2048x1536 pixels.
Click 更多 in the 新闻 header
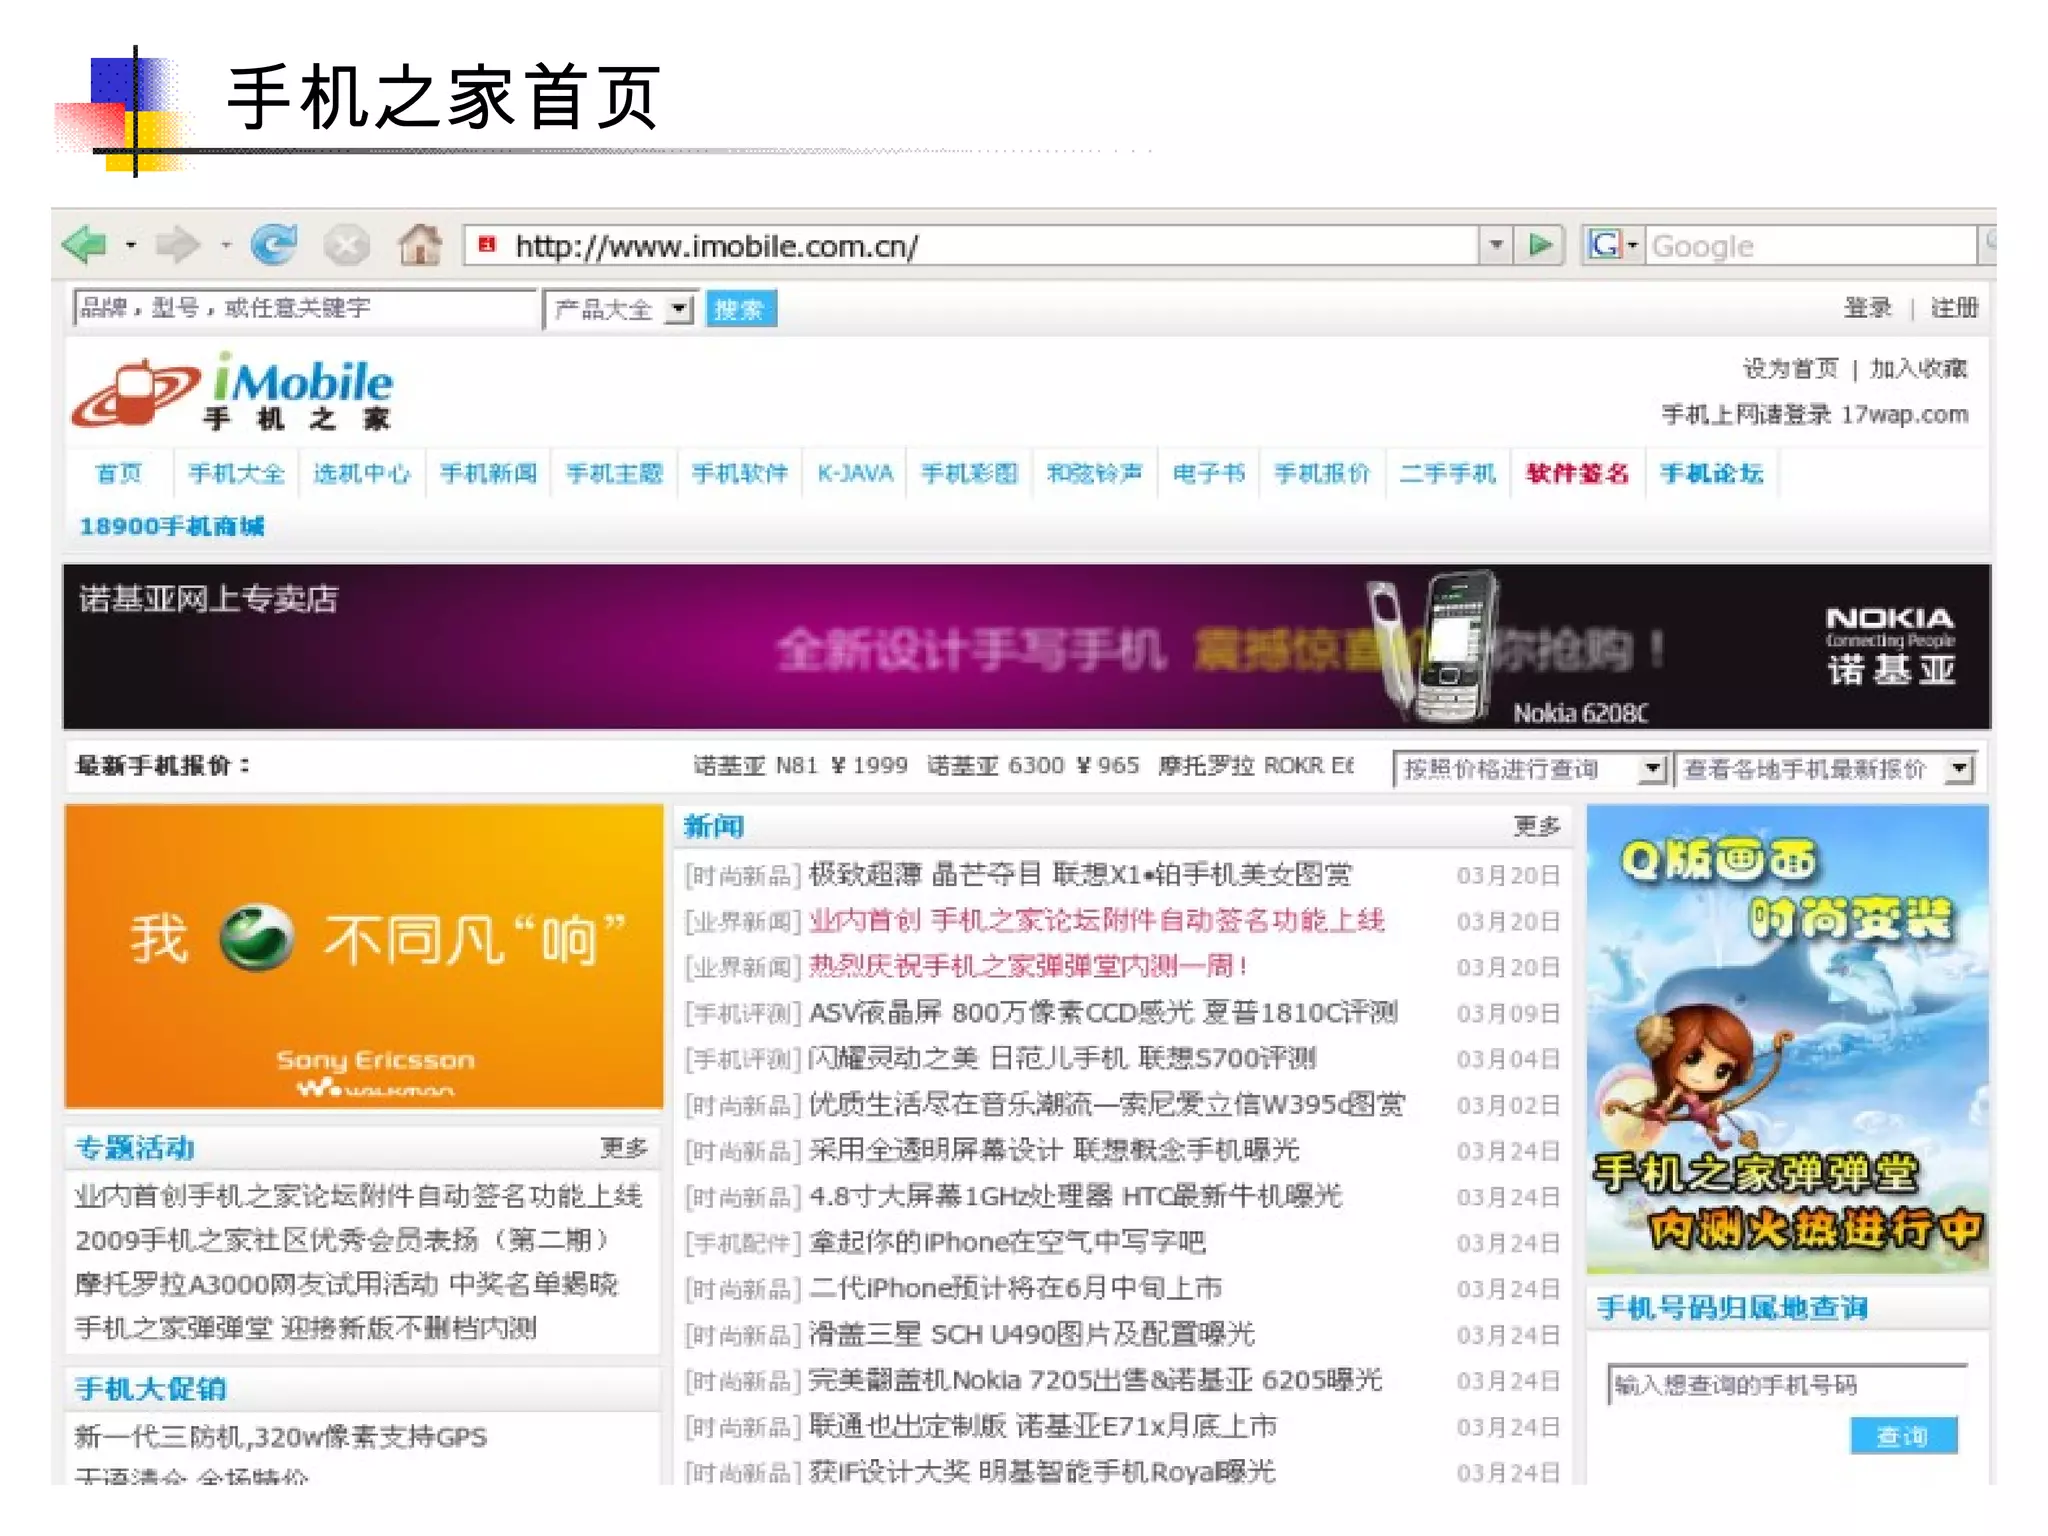(1536, 826)
